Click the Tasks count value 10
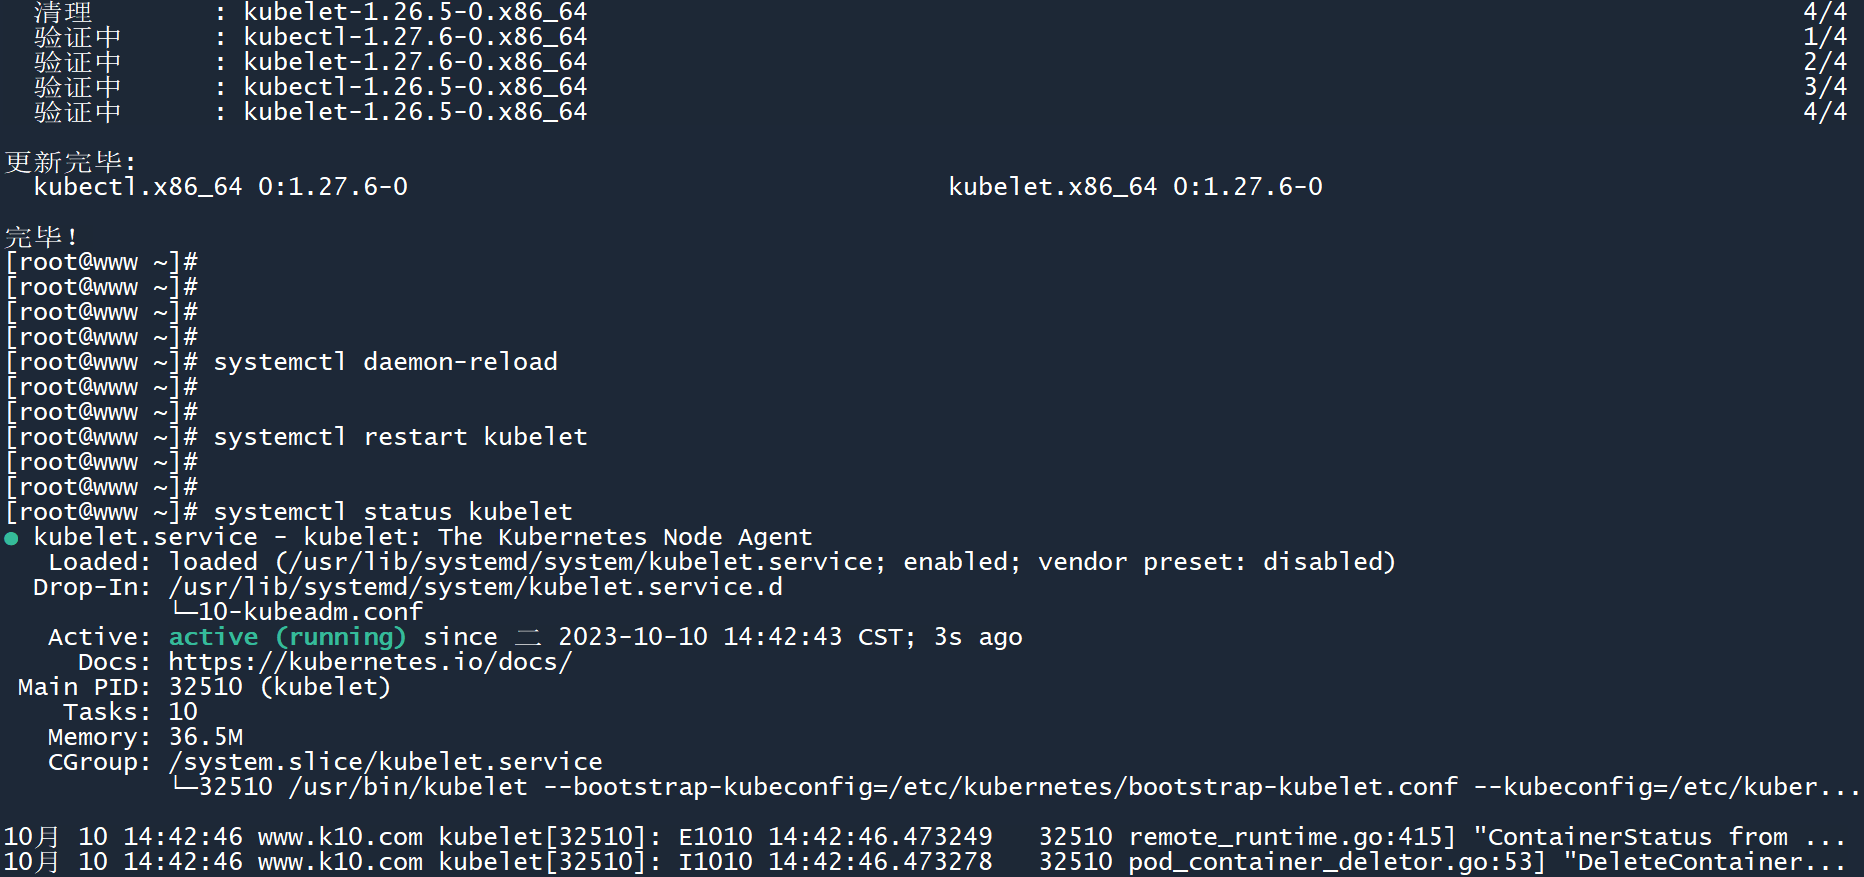 (183, 712)
